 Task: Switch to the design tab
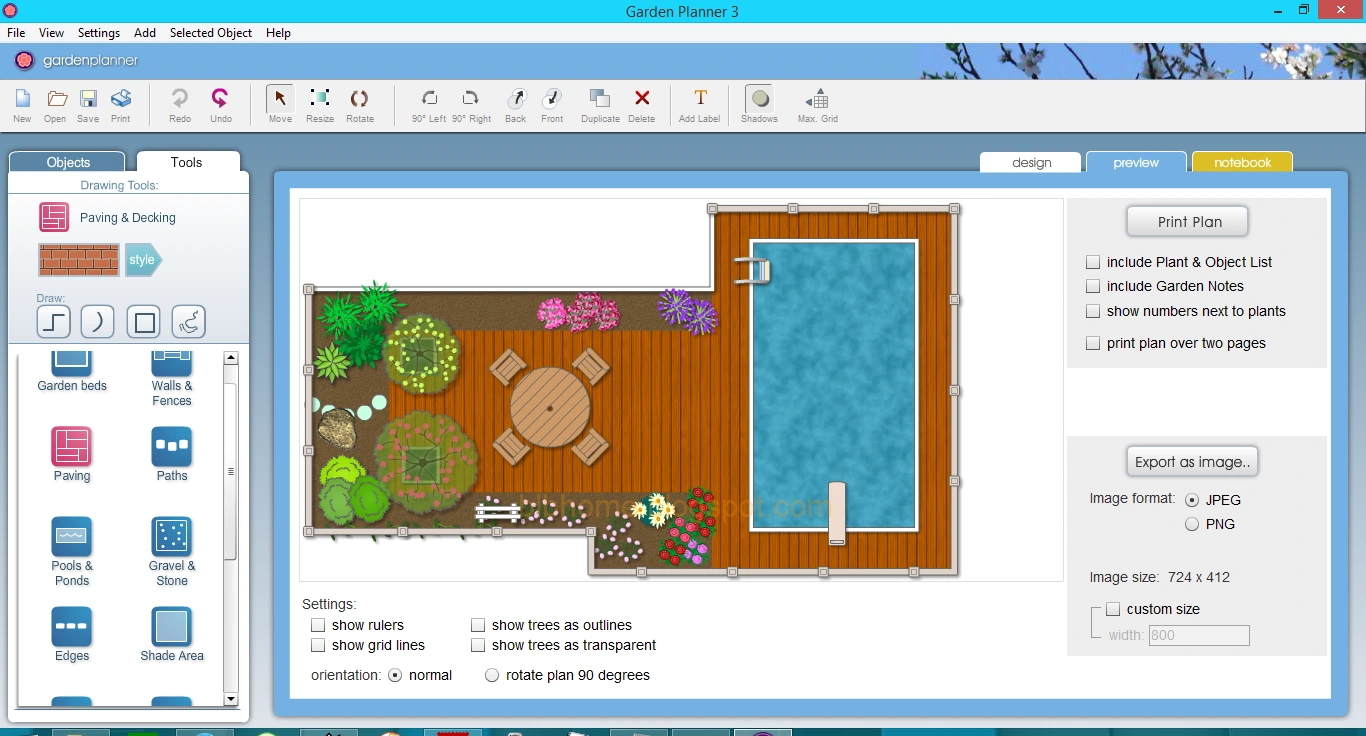pyautogui.click(x=1031, y=162)
